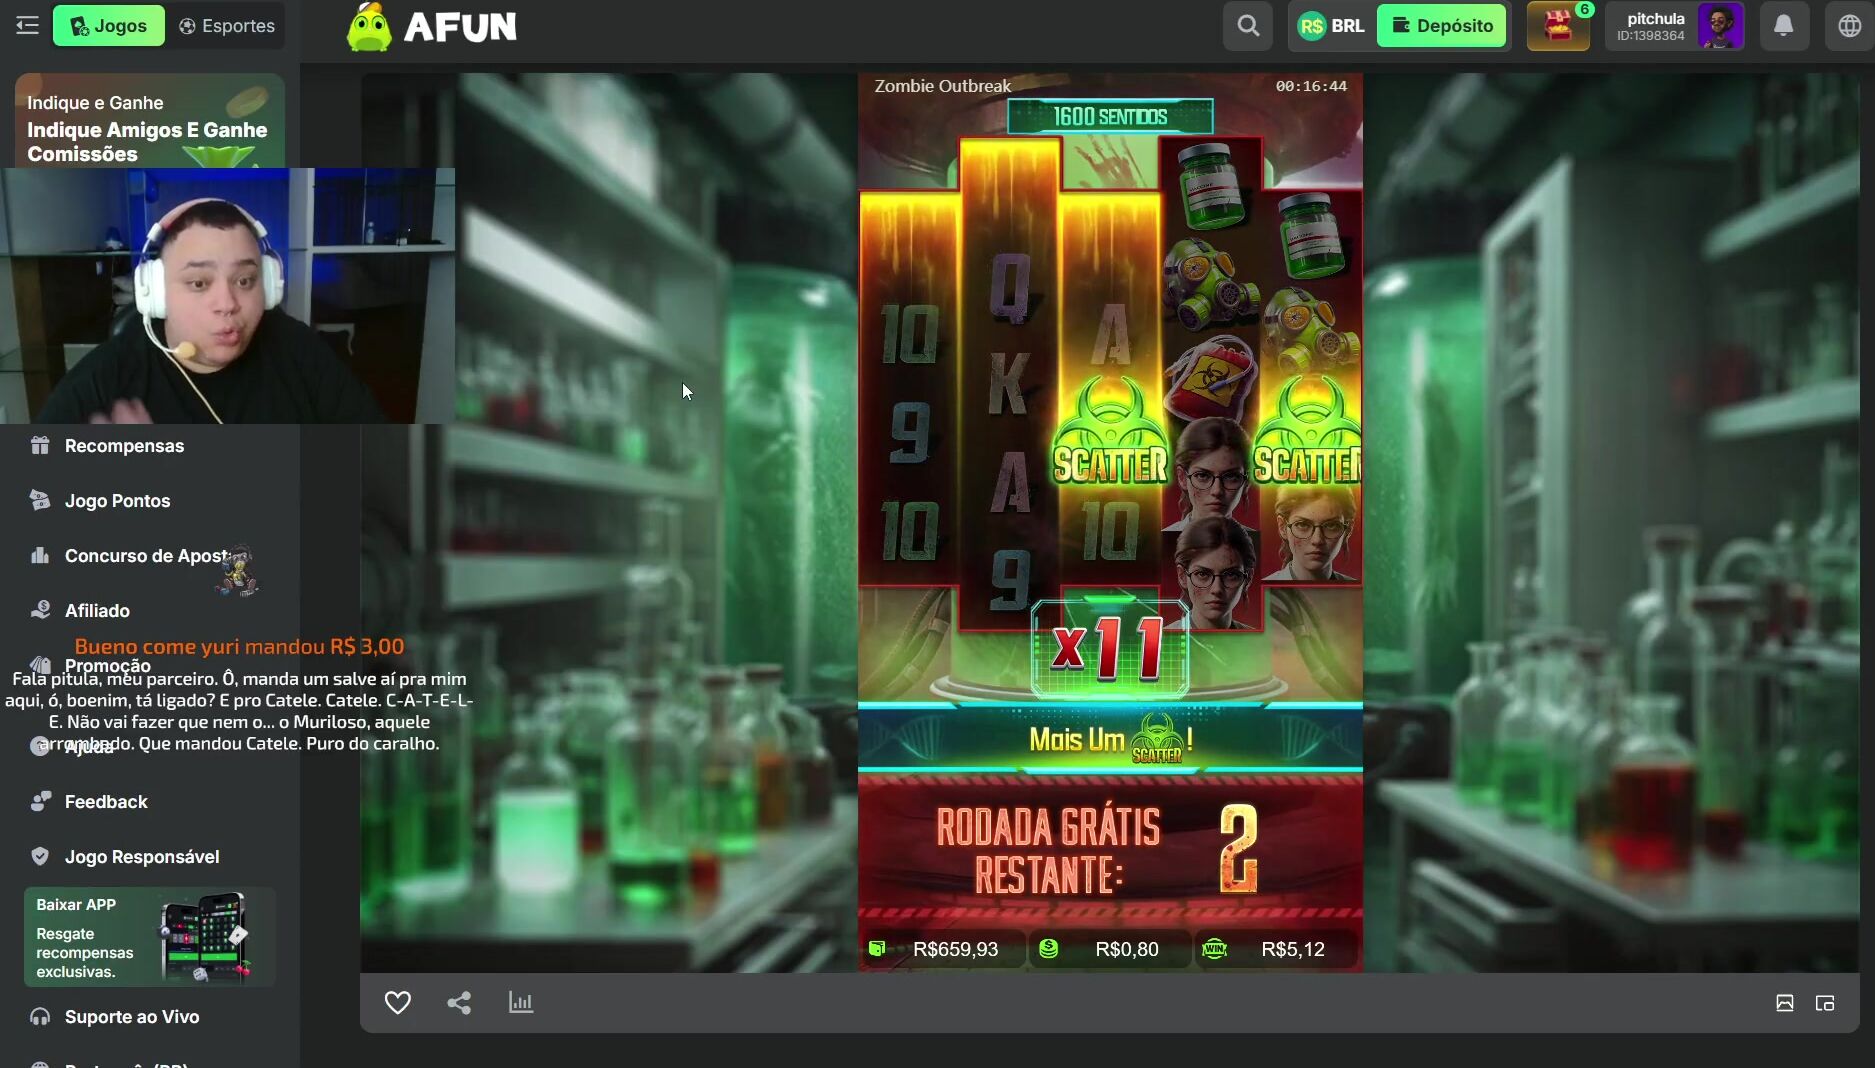Image resolution: width=1875 pixels, height=1068 pixels.
Task: Collapse the sidebar with hamburger icon
Action: (x=27, y=26)
